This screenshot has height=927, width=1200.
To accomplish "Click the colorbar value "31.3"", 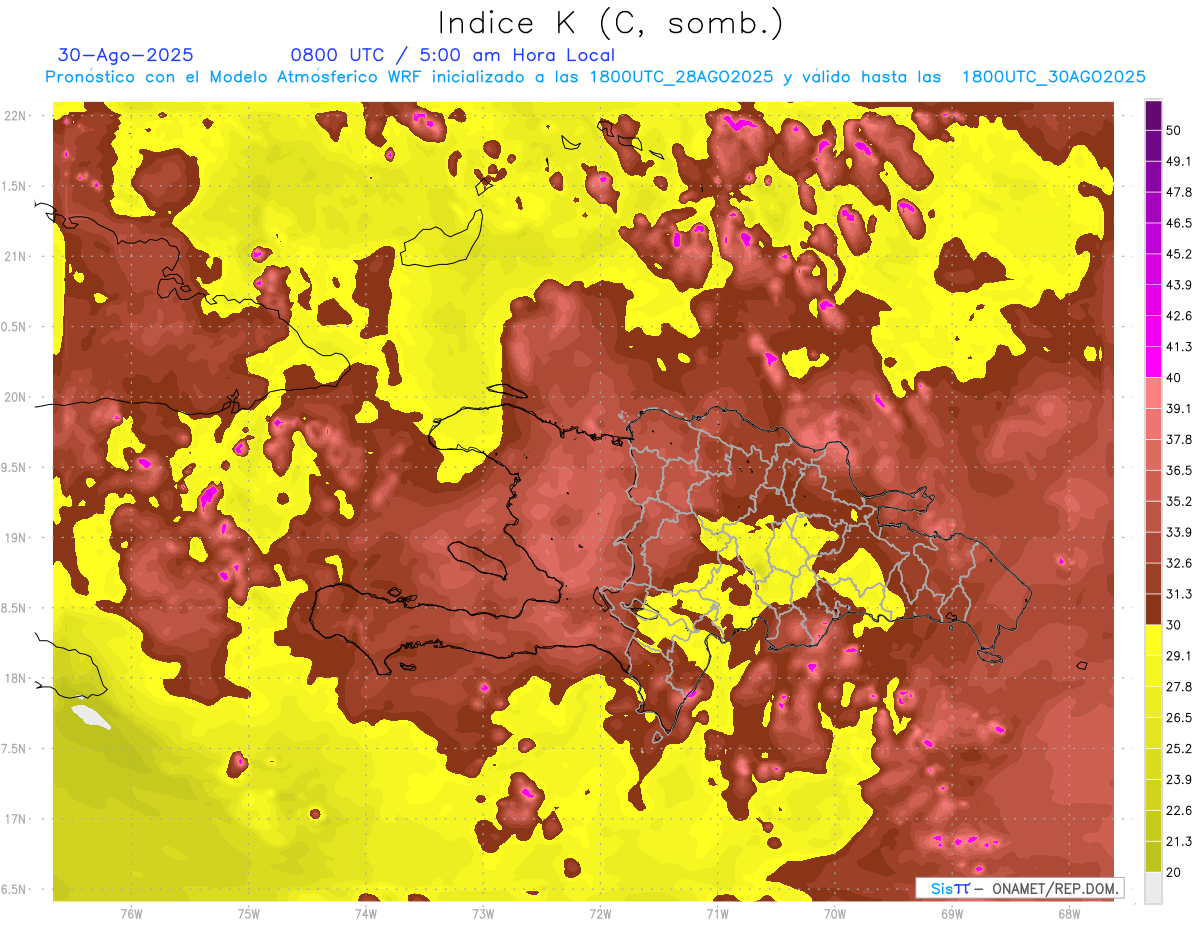I will point(1178,594).
